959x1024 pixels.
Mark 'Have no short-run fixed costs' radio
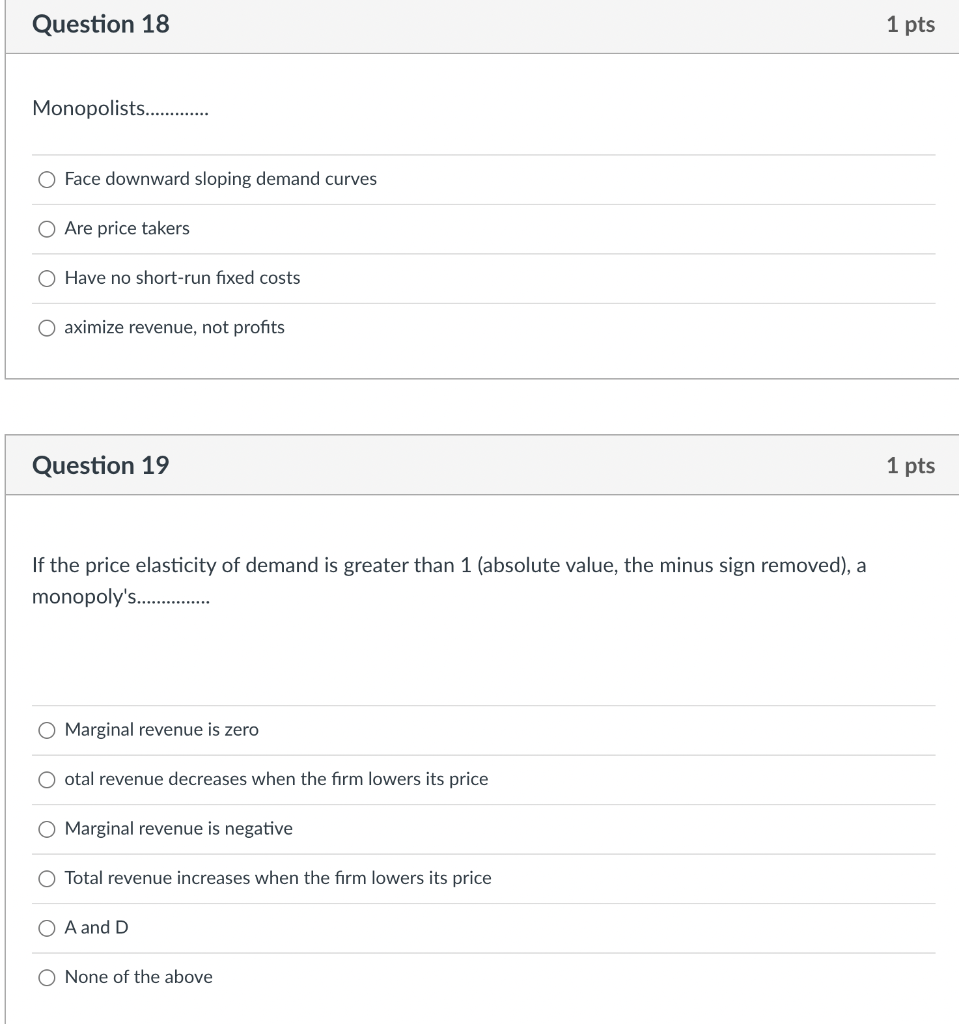point(46,279)
